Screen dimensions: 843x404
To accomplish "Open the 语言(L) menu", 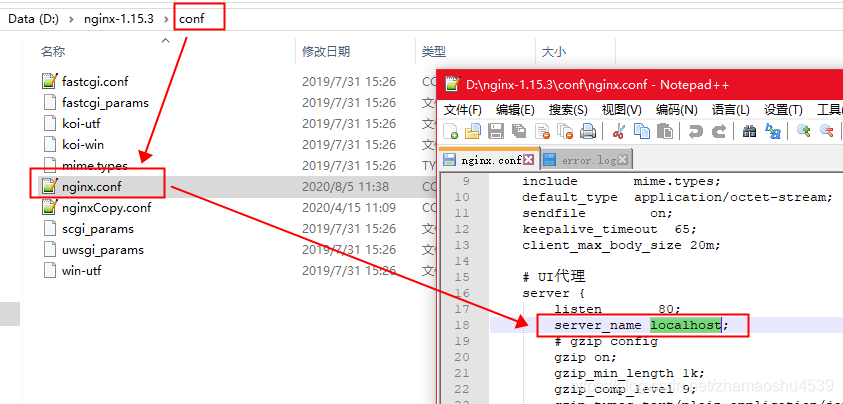I will (x=731, y=110).
